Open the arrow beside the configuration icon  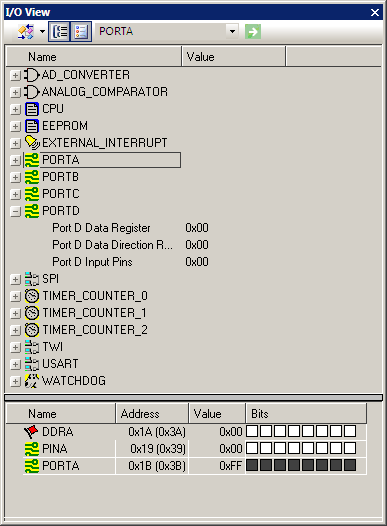coord(42,32)
